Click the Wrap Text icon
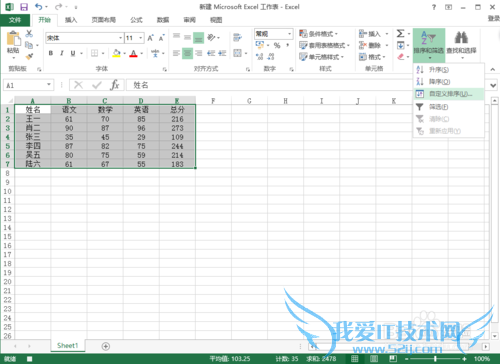 pos(237,37)
